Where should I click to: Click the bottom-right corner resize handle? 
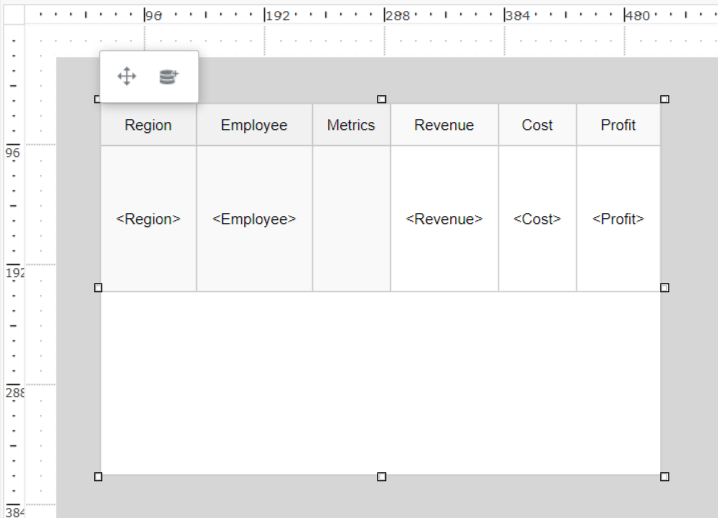point(665,477)
